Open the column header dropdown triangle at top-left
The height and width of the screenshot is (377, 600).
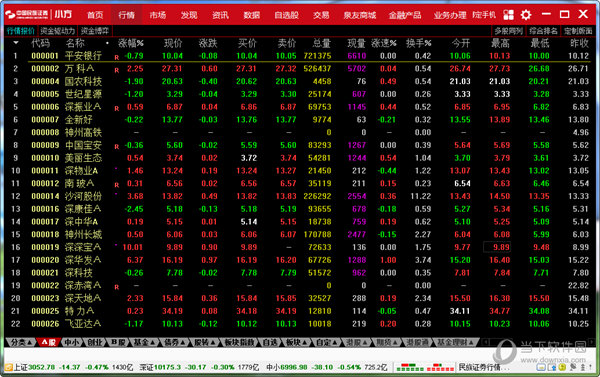point(16,42)
